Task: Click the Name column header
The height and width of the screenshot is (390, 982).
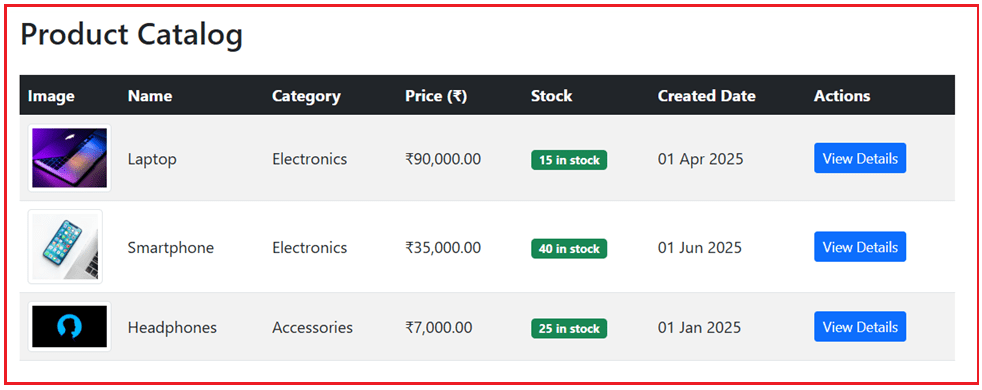Action: click(150, 96)
